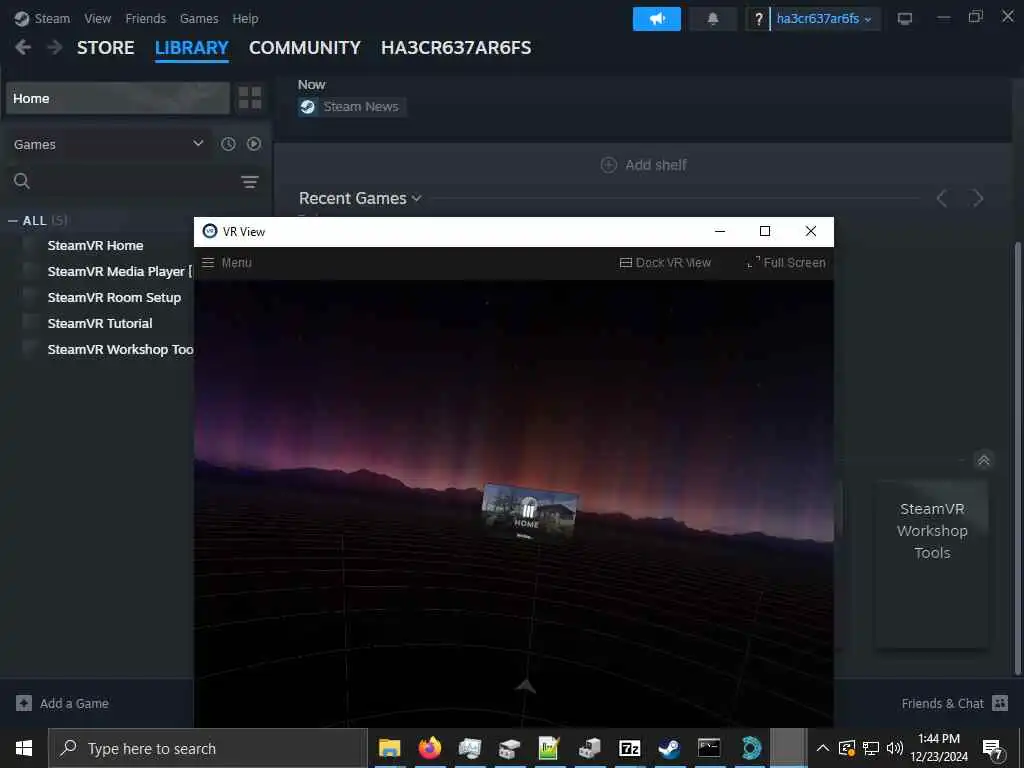This screenshot has height=768, width=1024.
Task: Open File Explorer from taskbar
Action: click(x=389, y=748)
